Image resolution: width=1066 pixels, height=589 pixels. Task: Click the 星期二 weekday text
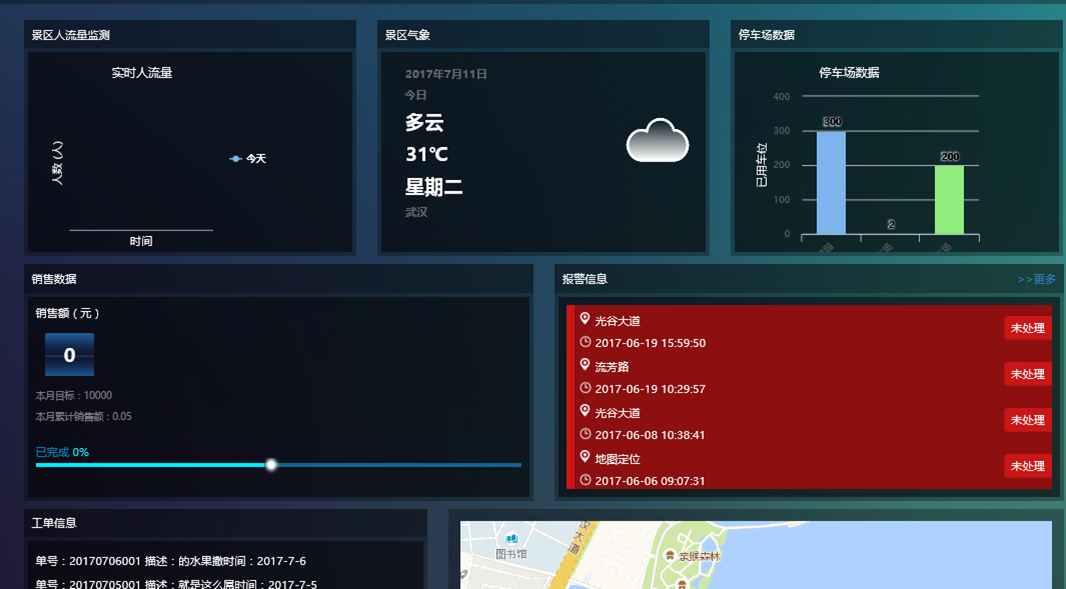tap(434, 186)
